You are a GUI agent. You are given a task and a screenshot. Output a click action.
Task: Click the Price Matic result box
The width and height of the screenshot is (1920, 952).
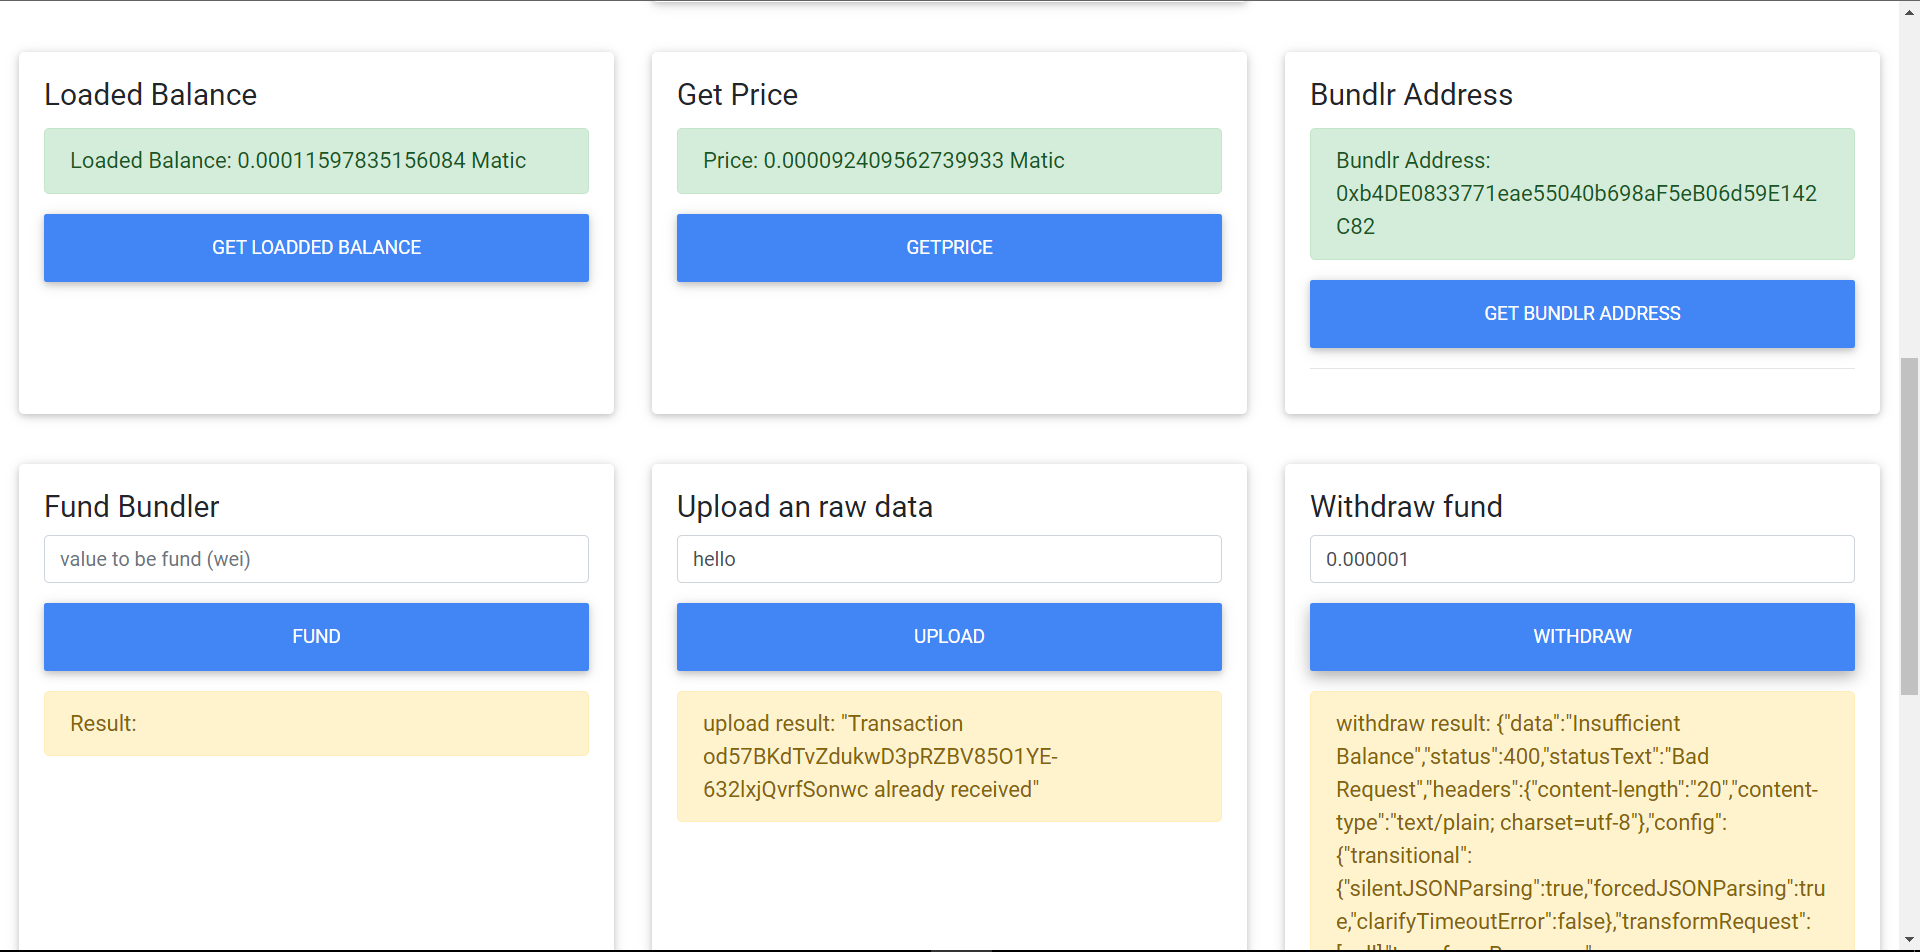(949, 161)
